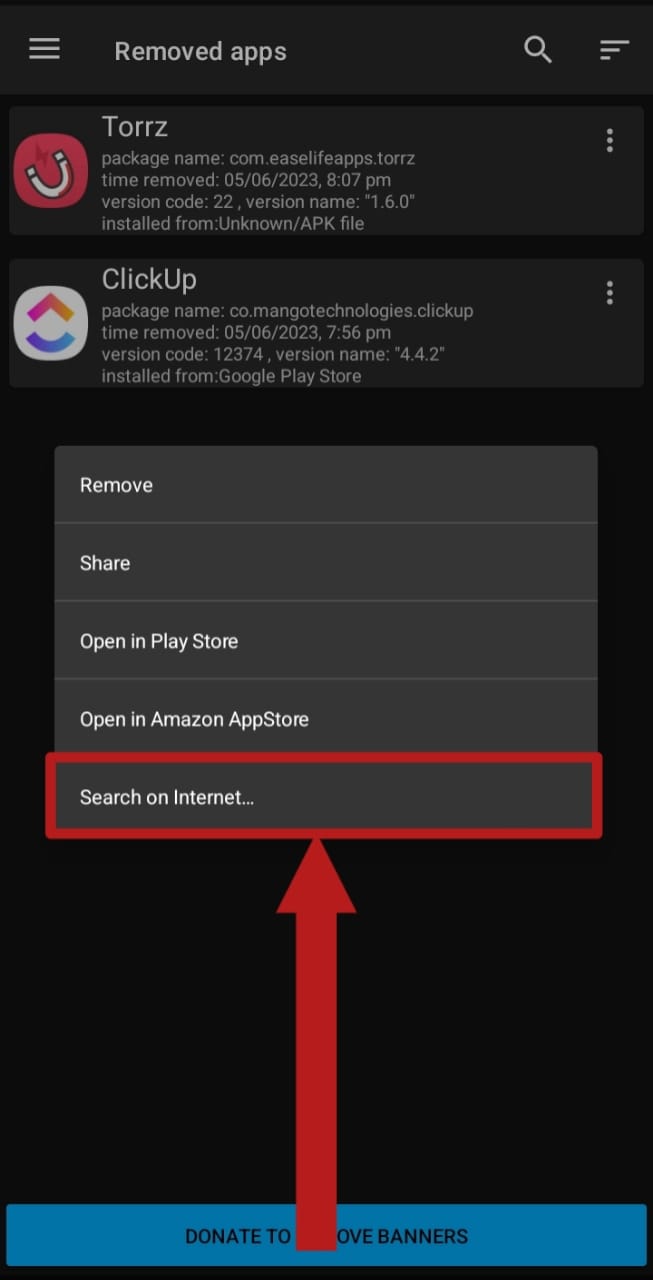This screenshot has height=1280, width=653.
Task: Tap Torrz installed from Unknown/APK file line
Action: point(232,224)
